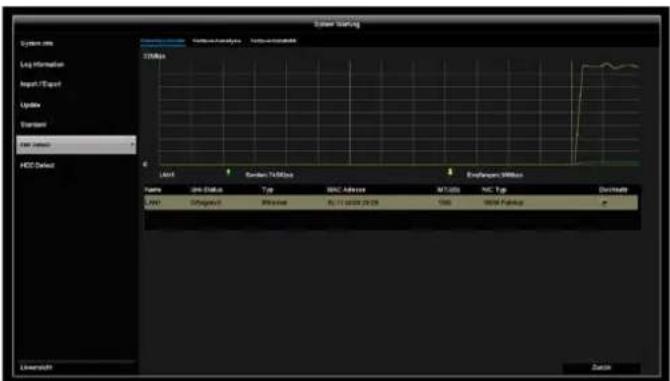This screenshot has height=381, width=670.
Task: Click the MAC Adresse column header
Action: point(346,190)
